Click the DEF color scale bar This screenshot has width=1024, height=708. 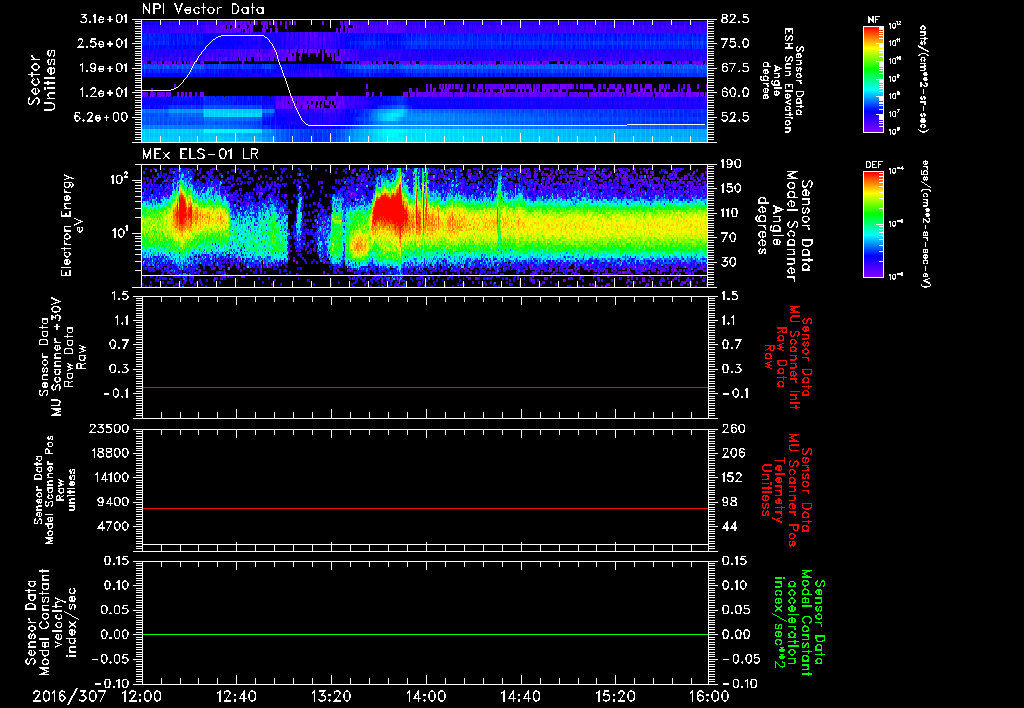[873, 224]
